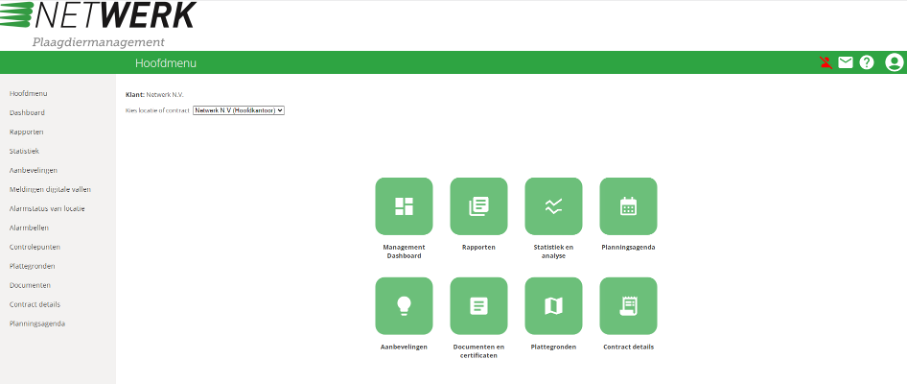Open the mail envelope icon
Image resolution: width=908 pixels, height=384 pixels.
click(845, 63)
